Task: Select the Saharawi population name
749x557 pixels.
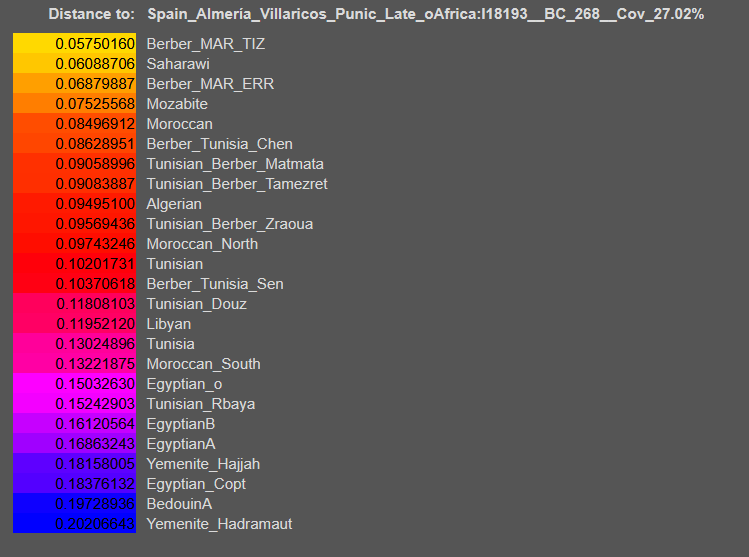Action: pos(178,64)
